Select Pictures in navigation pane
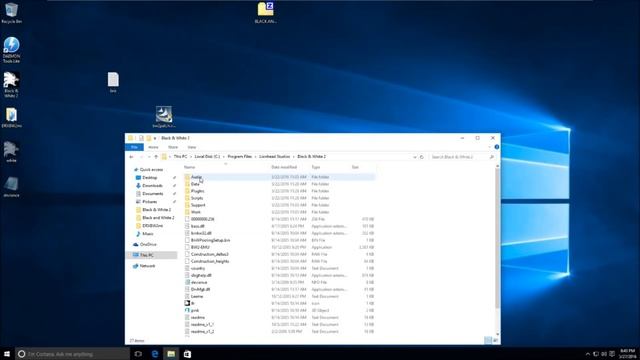 (x=149, y=202)
